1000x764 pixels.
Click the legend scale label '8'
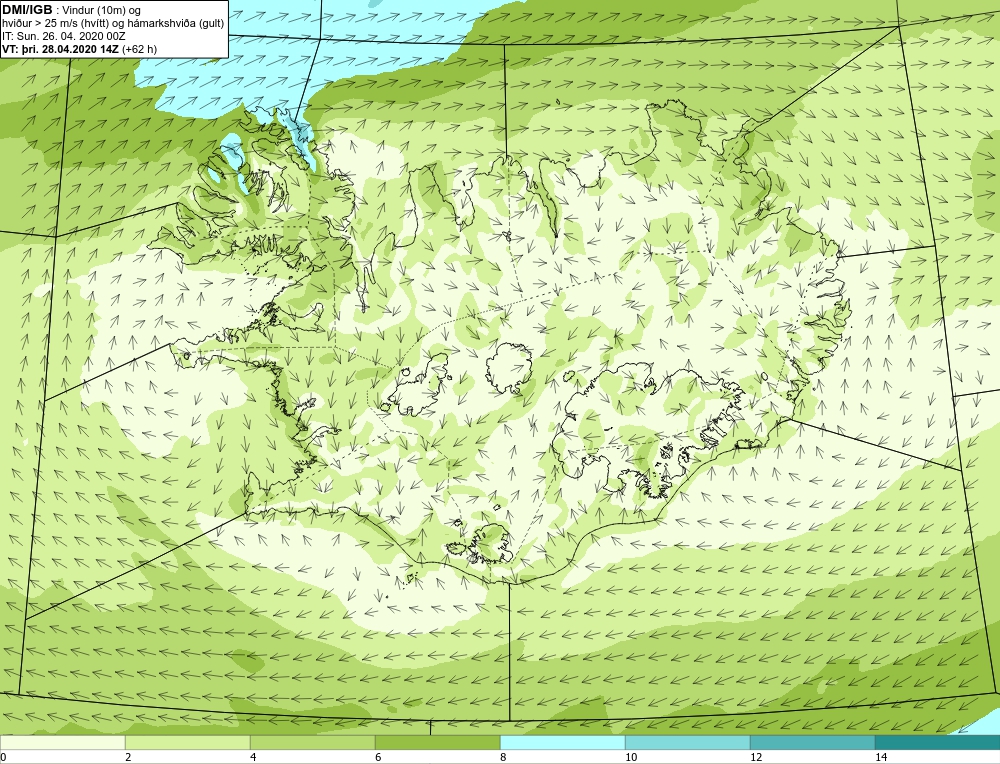(503, 757)
